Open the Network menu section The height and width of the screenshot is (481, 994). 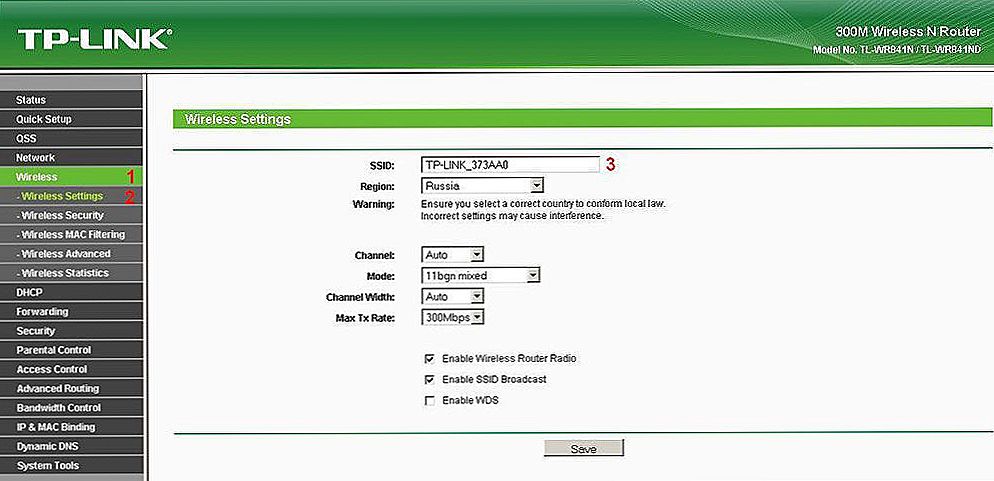click(x=71, y=157)
